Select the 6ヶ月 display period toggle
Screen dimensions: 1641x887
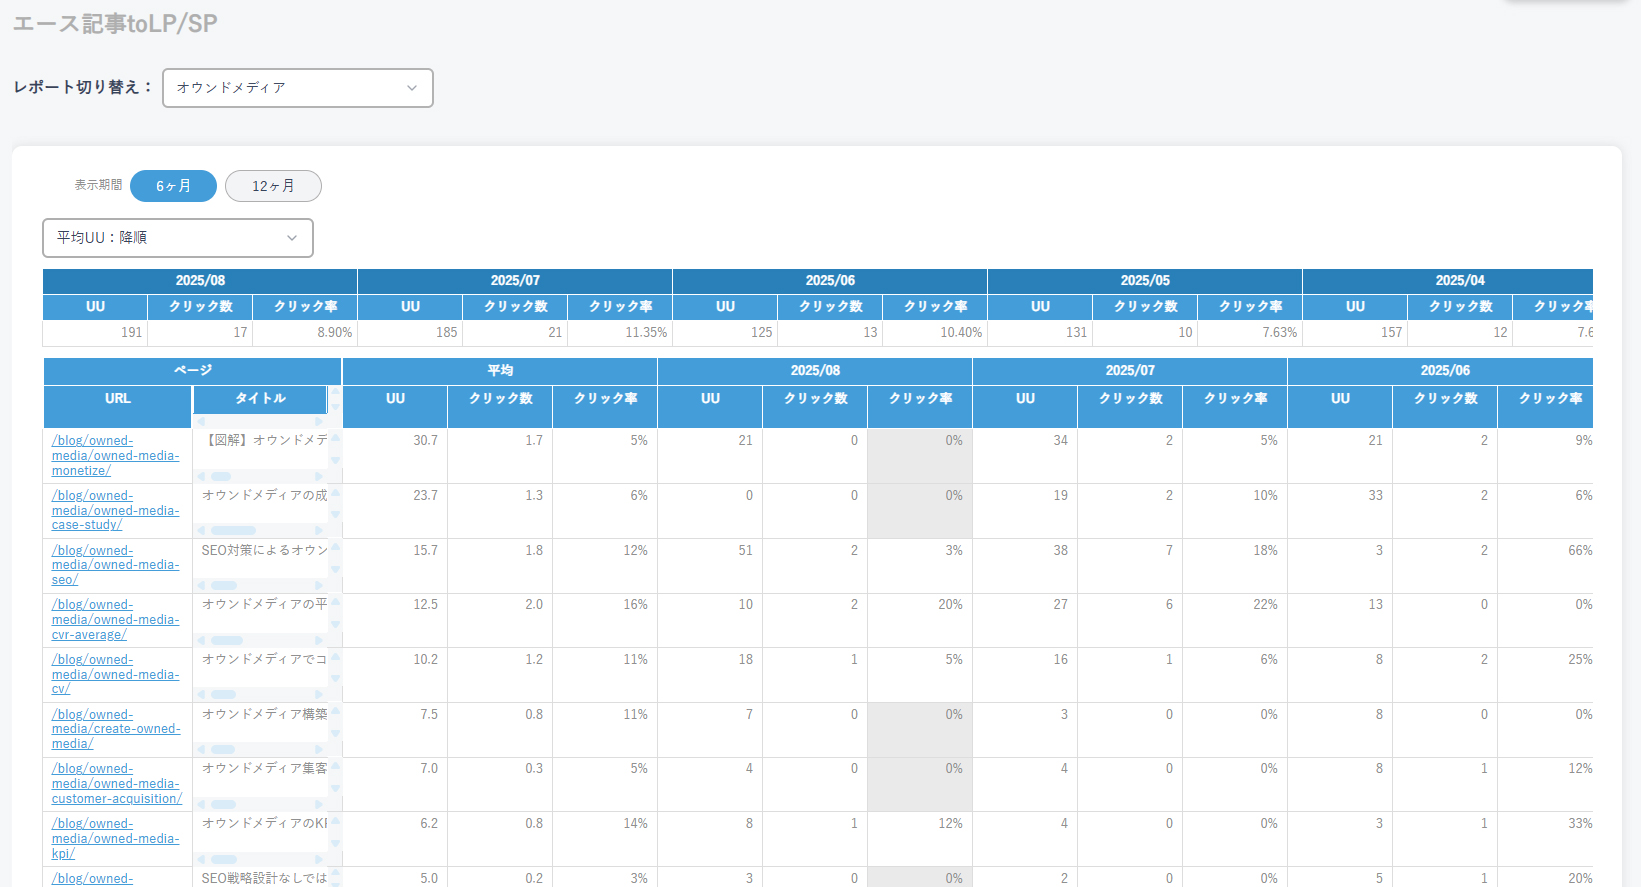click(x=173, y=186)
